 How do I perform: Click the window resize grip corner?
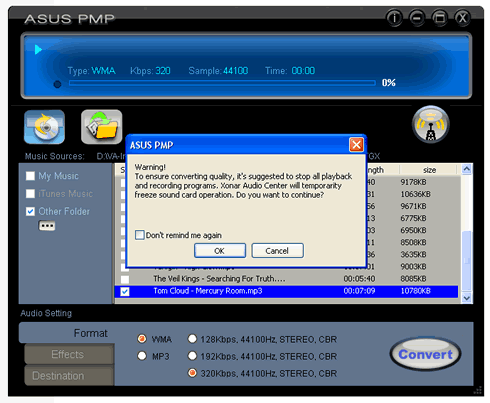point(478,390)
